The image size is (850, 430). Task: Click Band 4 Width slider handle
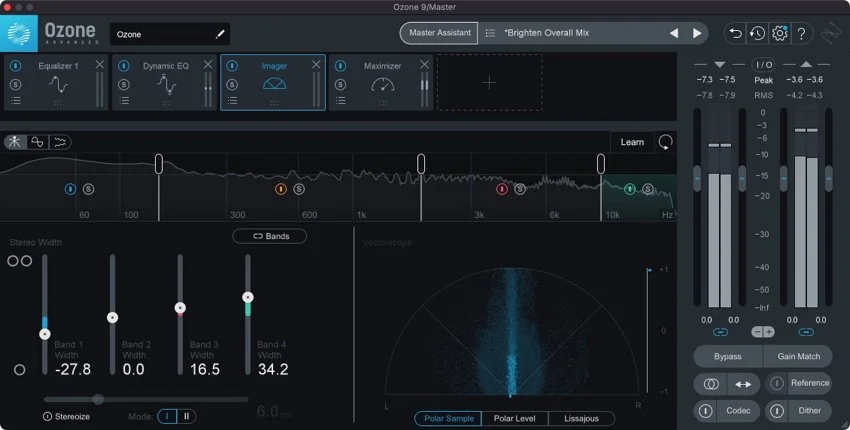248,297
